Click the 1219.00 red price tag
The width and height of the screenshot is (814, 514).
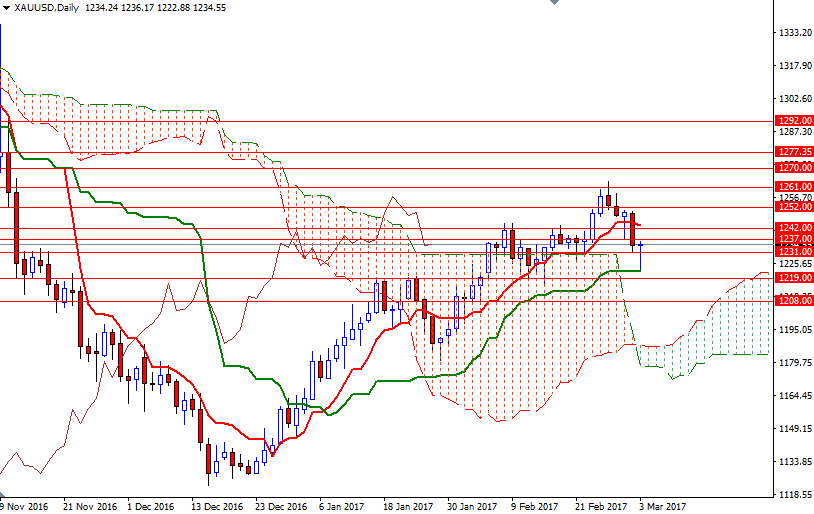point(793,278)
